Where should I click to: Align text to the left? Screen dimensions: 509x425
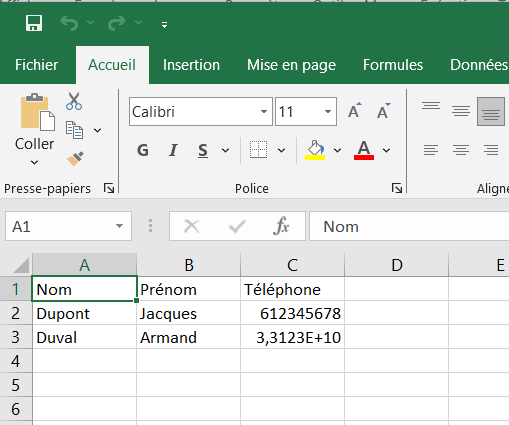click(x=431, y=150)
